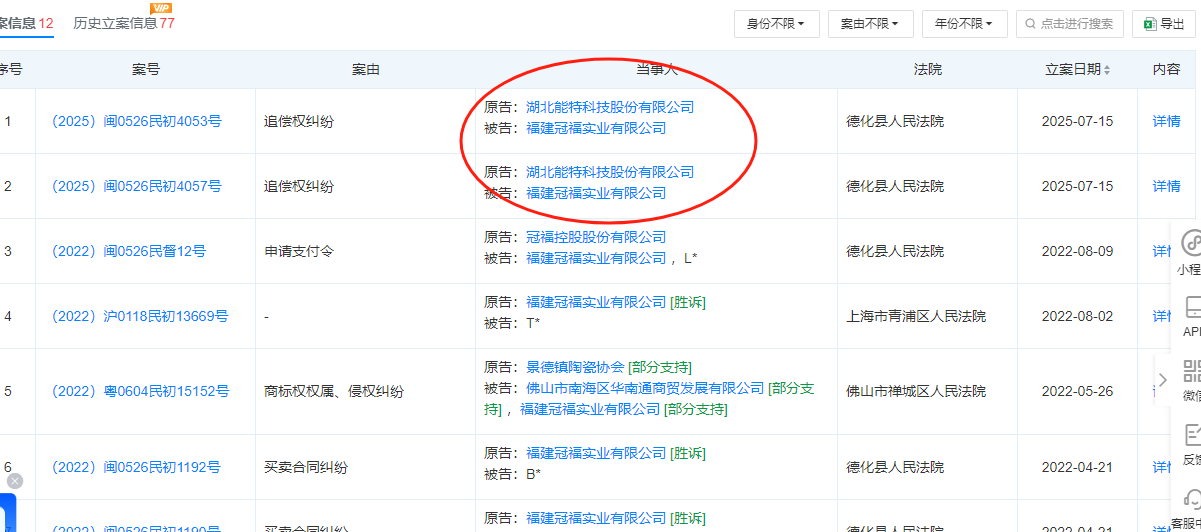Expand the right sidebar chevron arrow
Viewport: 1201px width, 532px height.
coord(1163,380)
